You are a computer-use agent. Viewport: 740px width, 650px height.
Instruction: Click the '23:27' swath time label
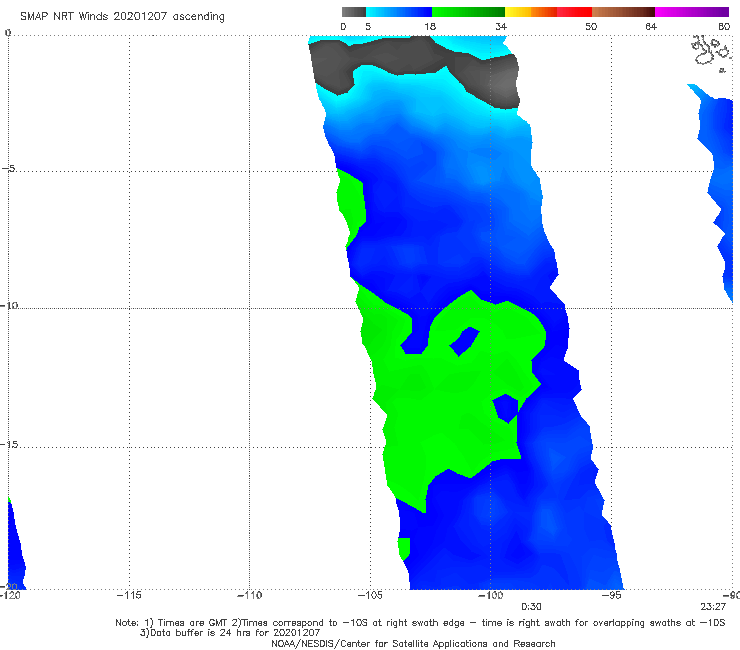point(713,607)
